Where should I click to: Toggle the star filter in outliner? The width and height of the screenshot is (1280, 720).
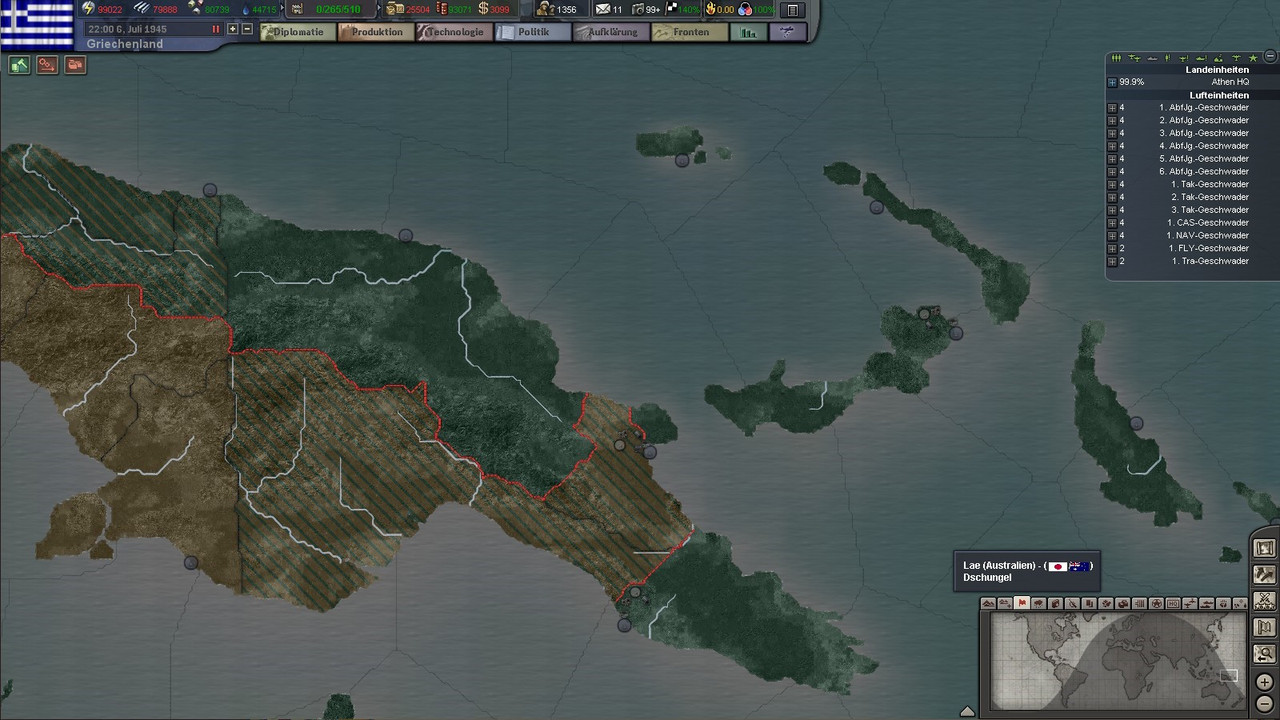[x=1253, y=58]
